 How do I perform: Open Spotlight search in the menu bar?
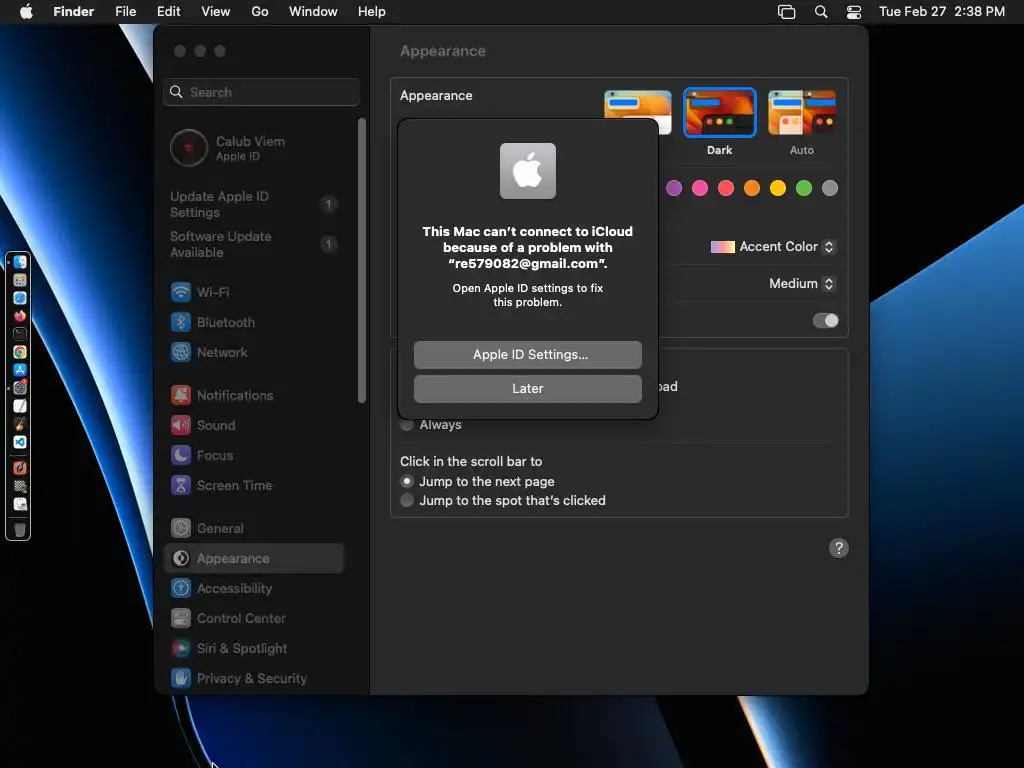(821, 12)
